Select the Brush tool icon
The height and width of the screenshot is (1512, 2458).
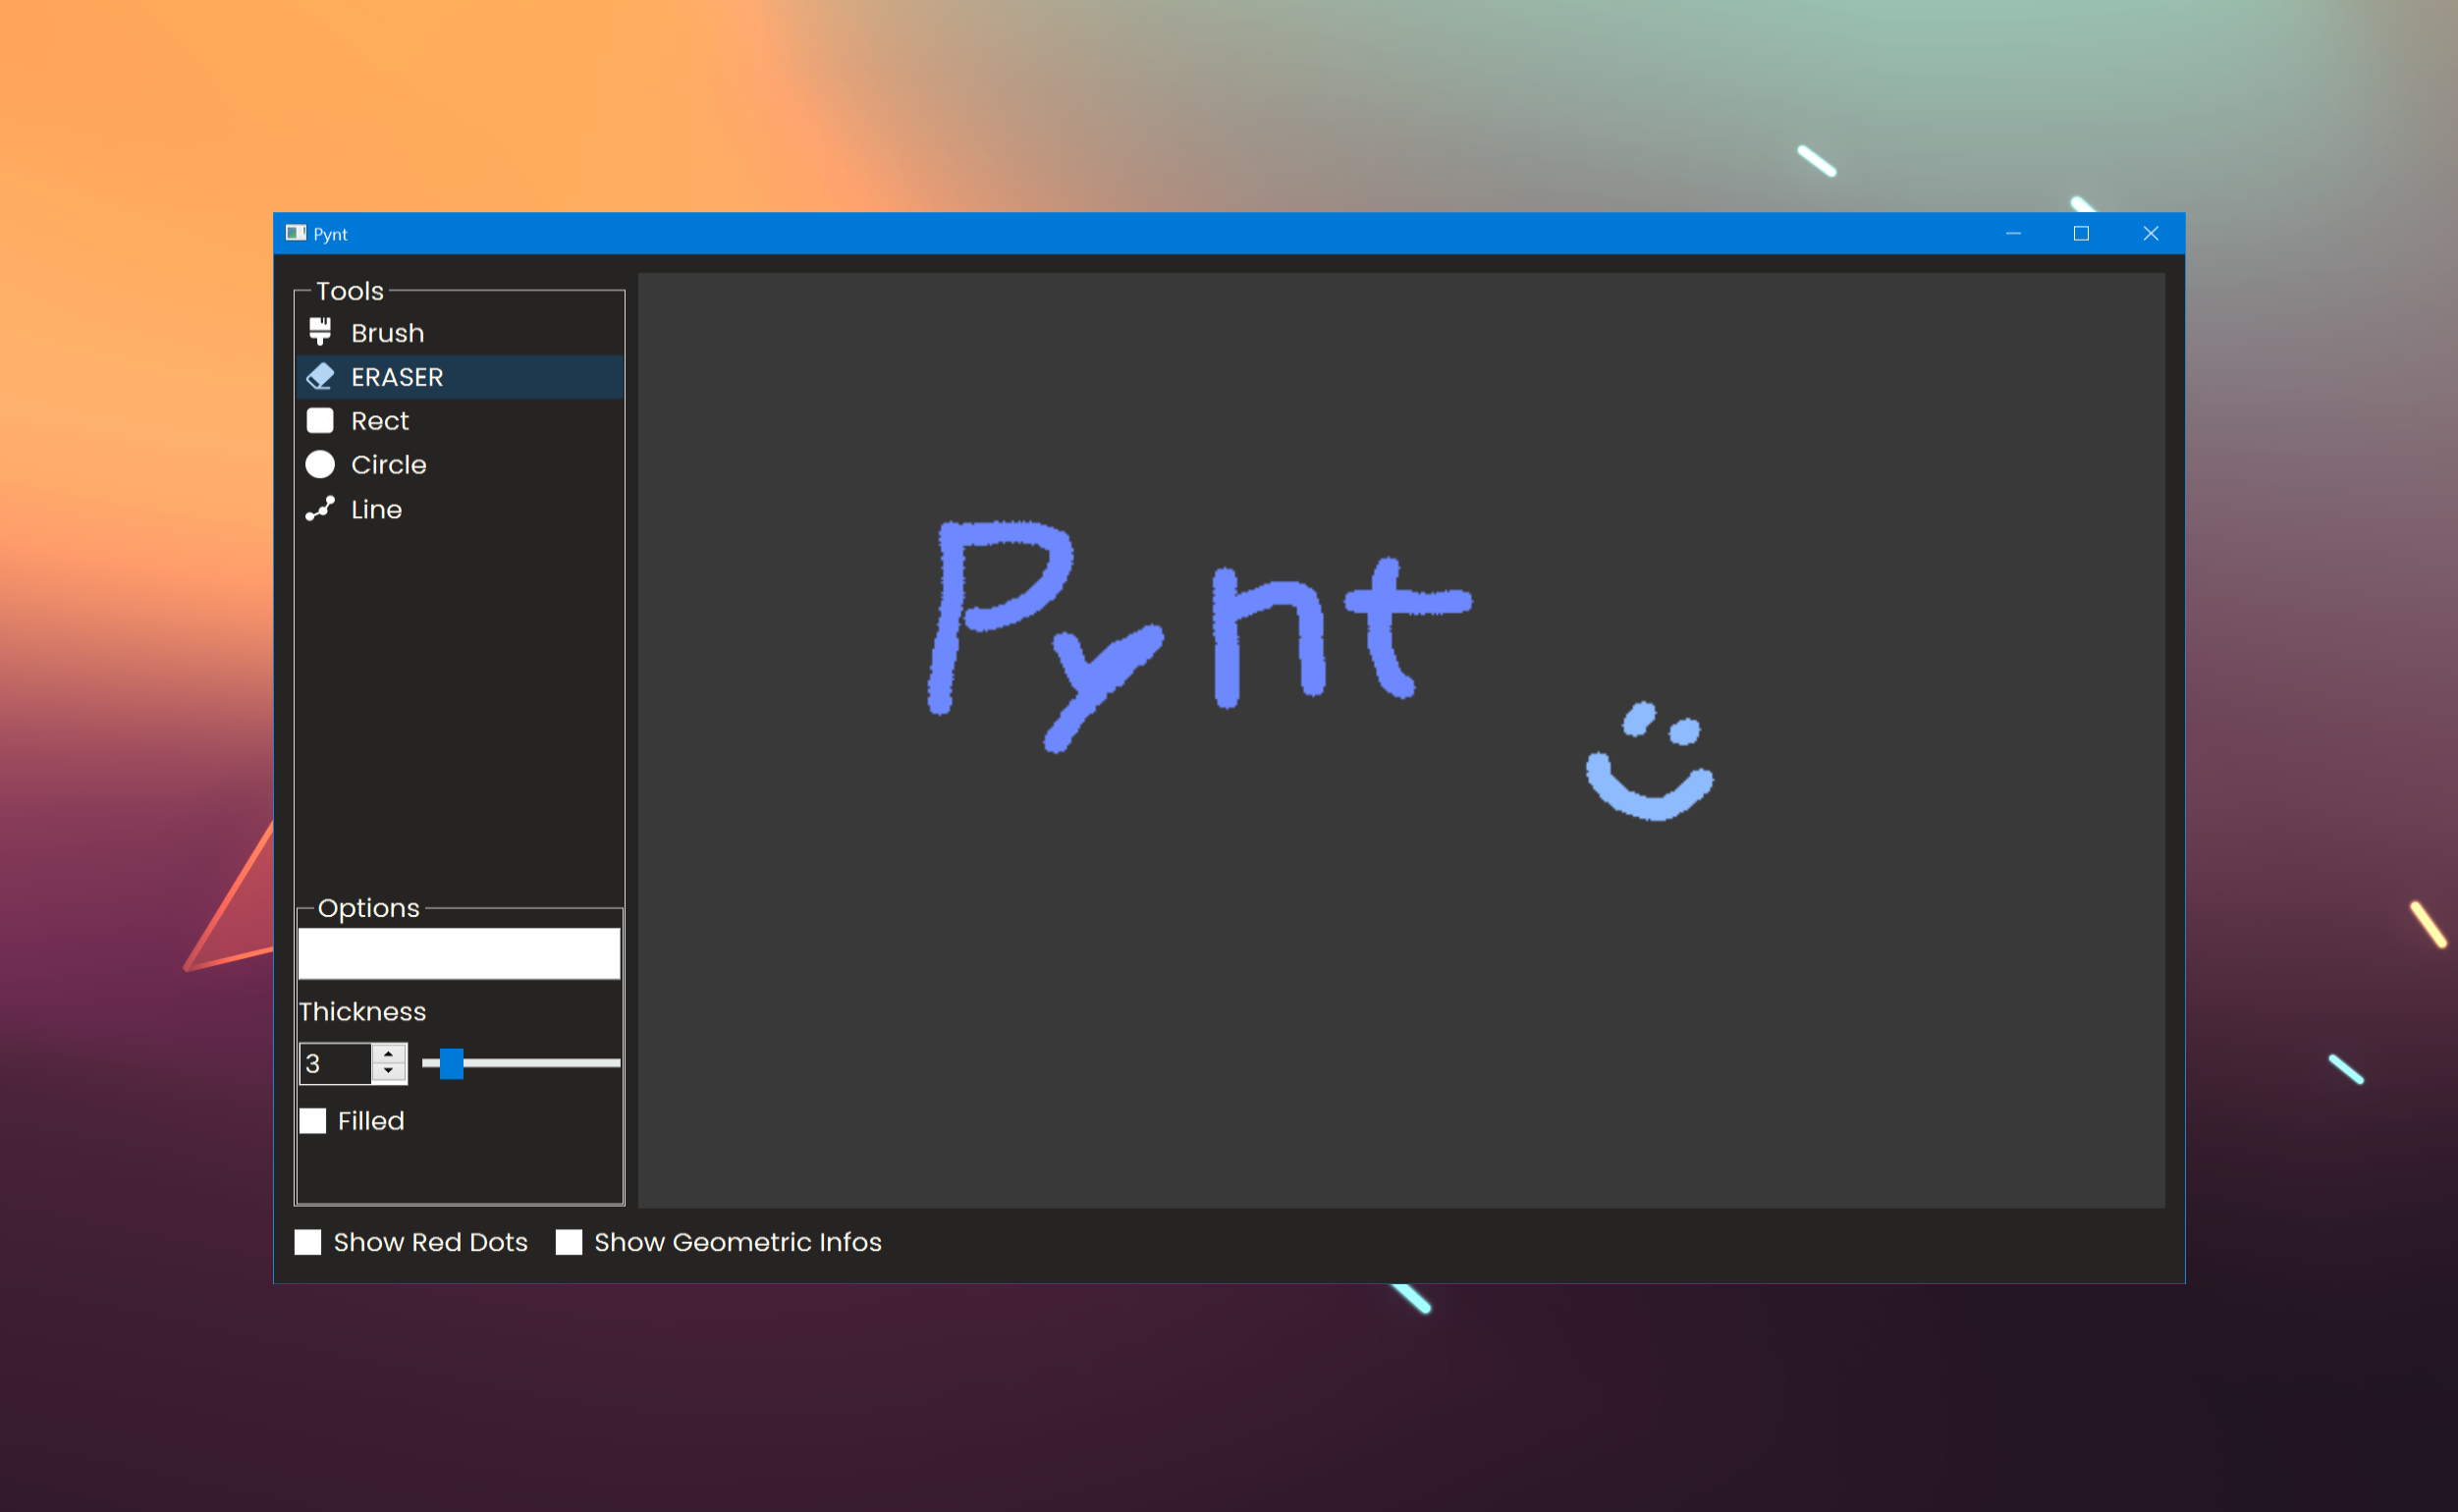[320, 331]
